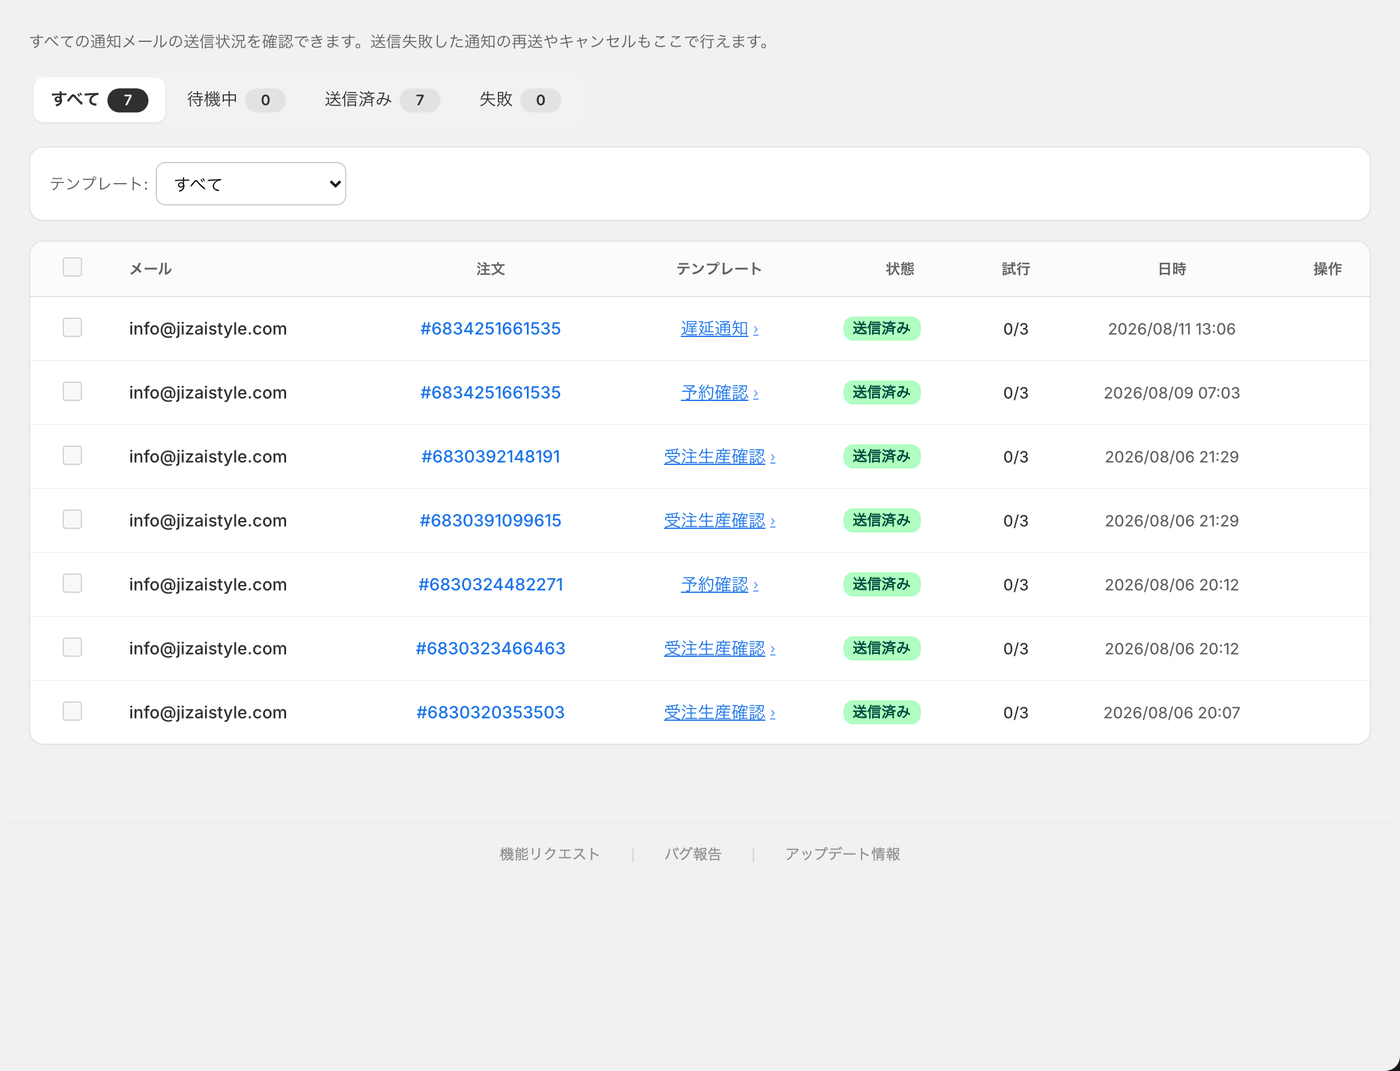Open the テンプレート filter dropdown
This screenshot has height=1071, width=1400.
[x=251, y=184]
